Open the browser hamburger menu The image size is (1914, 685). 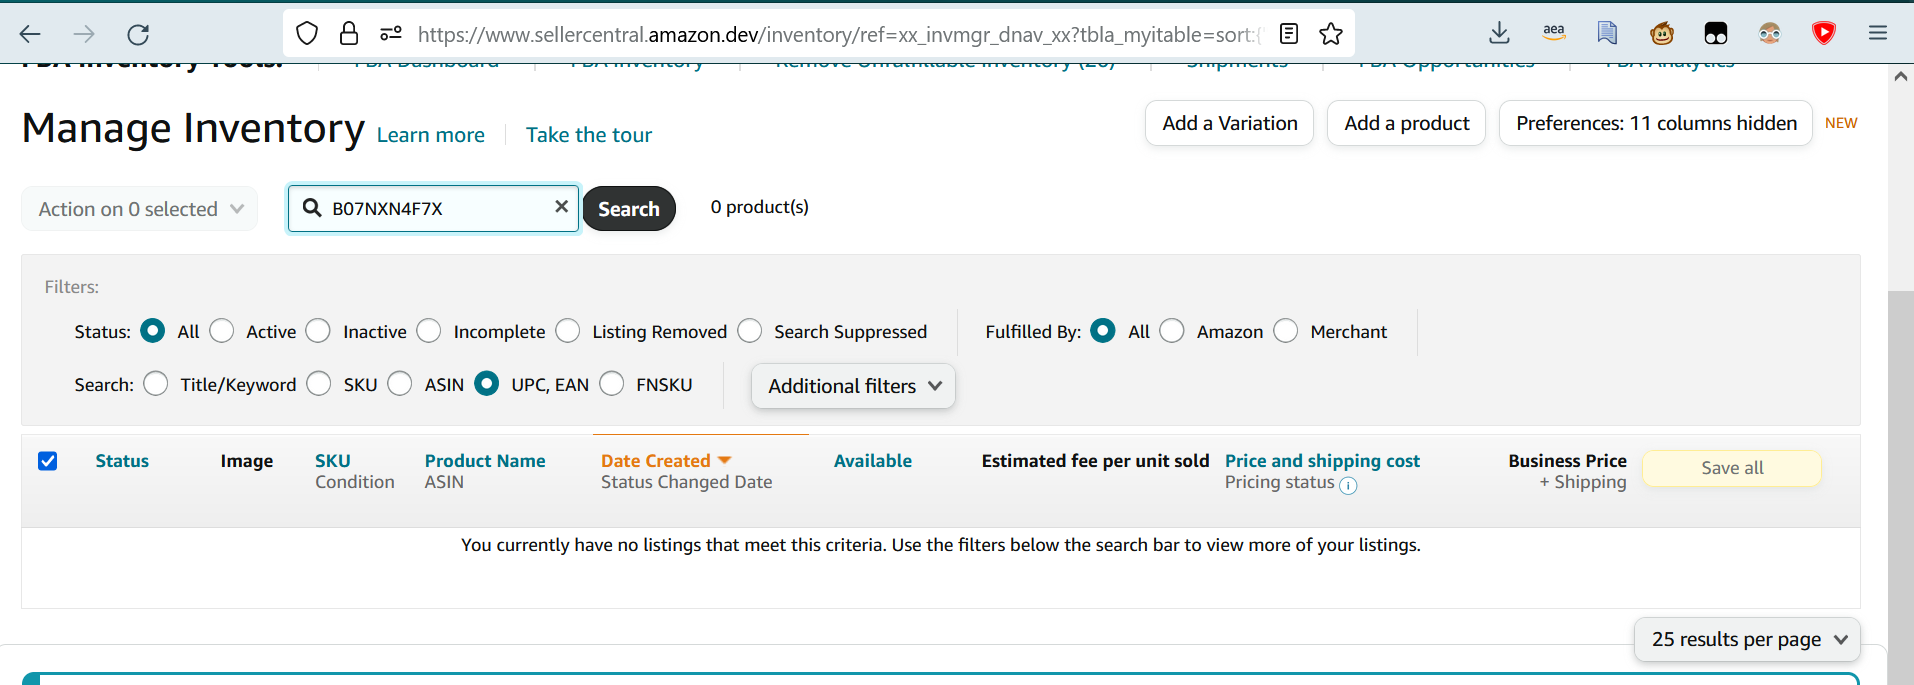click(x=1878, y=34)
